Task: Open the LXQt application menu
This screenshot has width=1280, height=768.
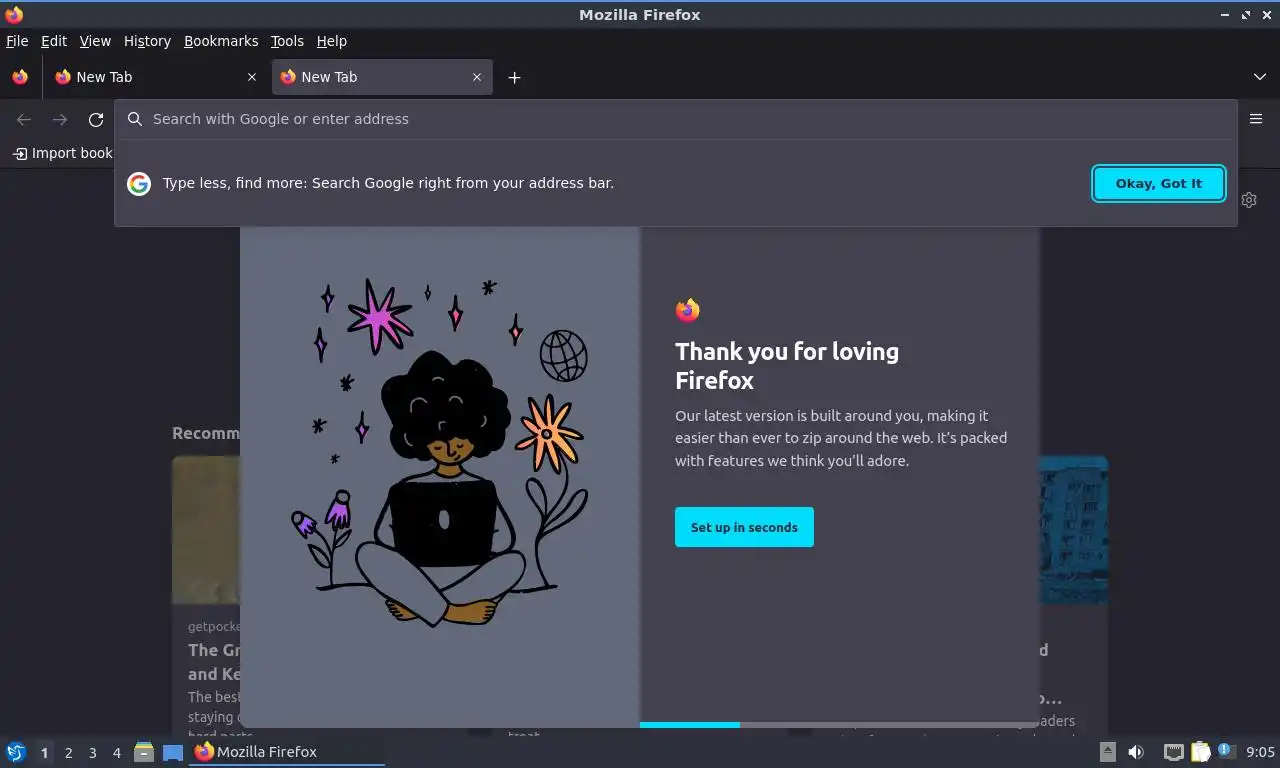Action: click(x=16, y=752)
